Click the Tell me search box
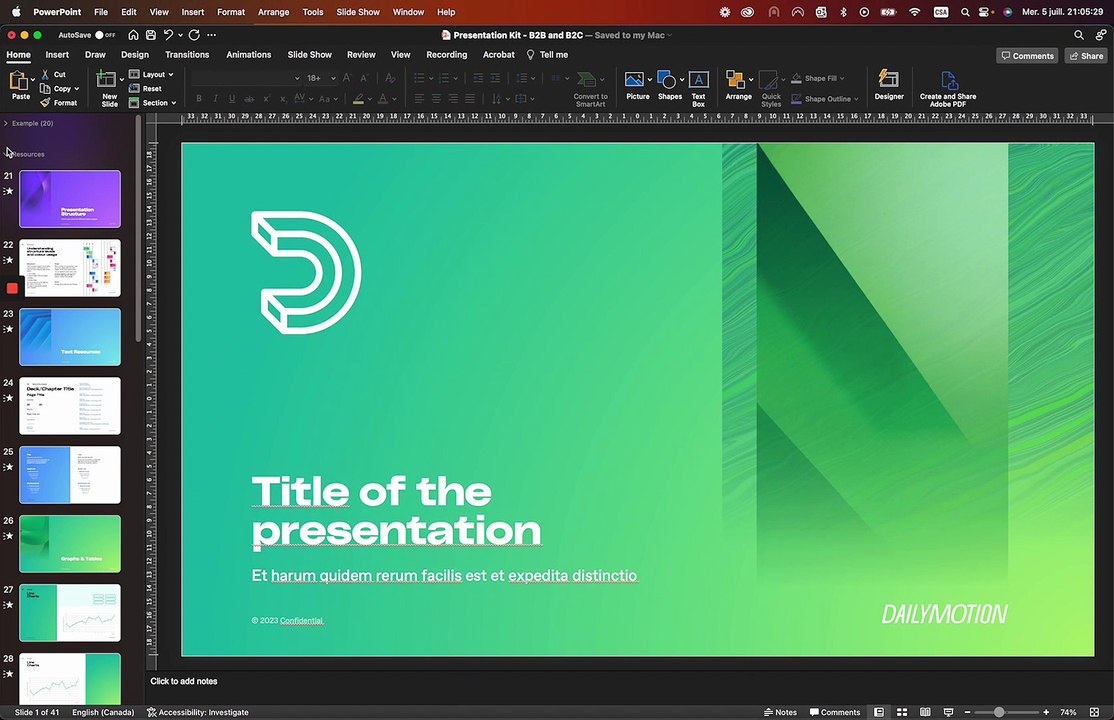Viewport: 1114px width, 720px height. [x=547, y=55]
